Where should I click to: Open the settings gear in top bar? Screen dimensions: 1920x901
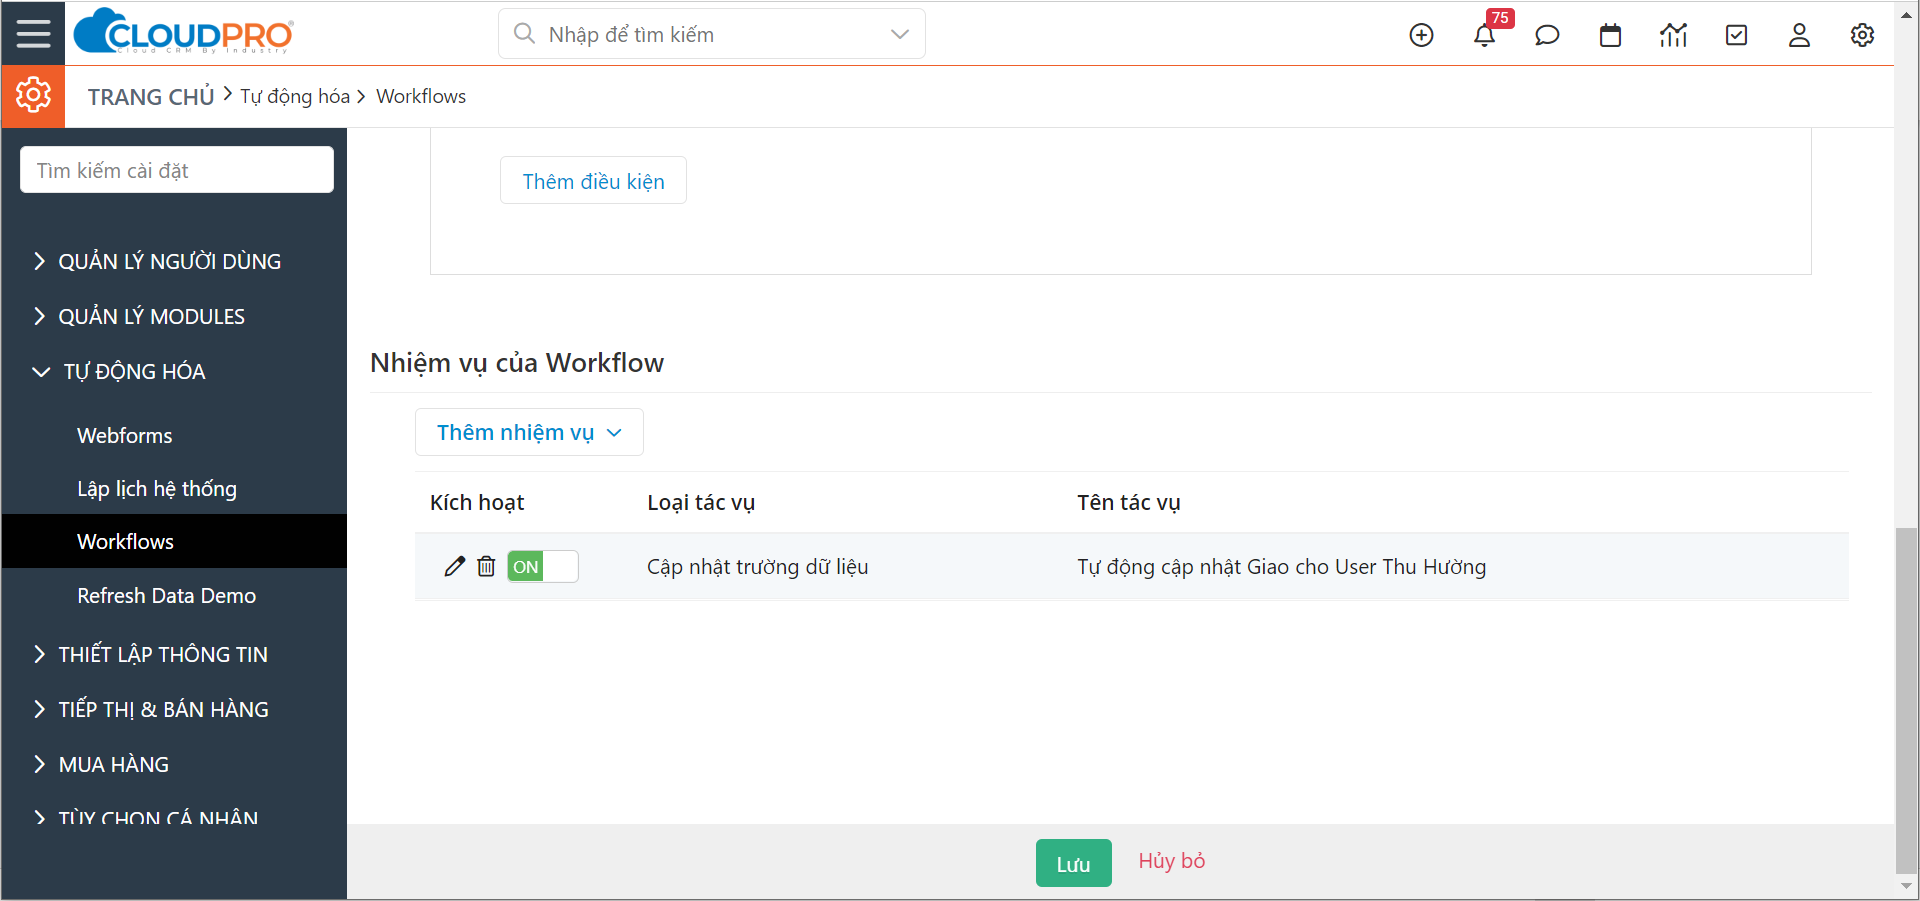1862,35
